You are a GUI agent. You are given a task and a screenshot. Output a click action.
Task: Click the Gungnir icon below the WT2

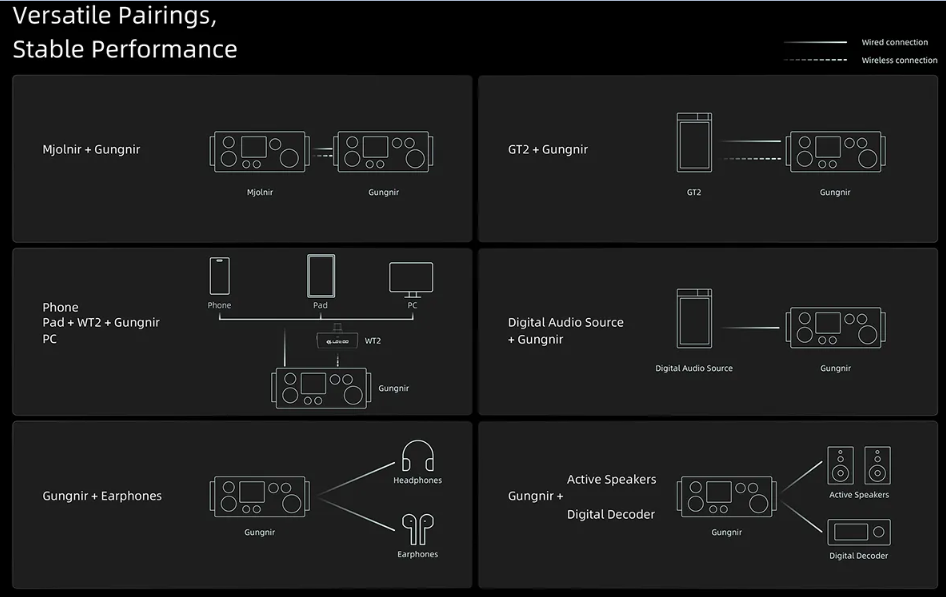pyautogui.click(x=321, y=388)
